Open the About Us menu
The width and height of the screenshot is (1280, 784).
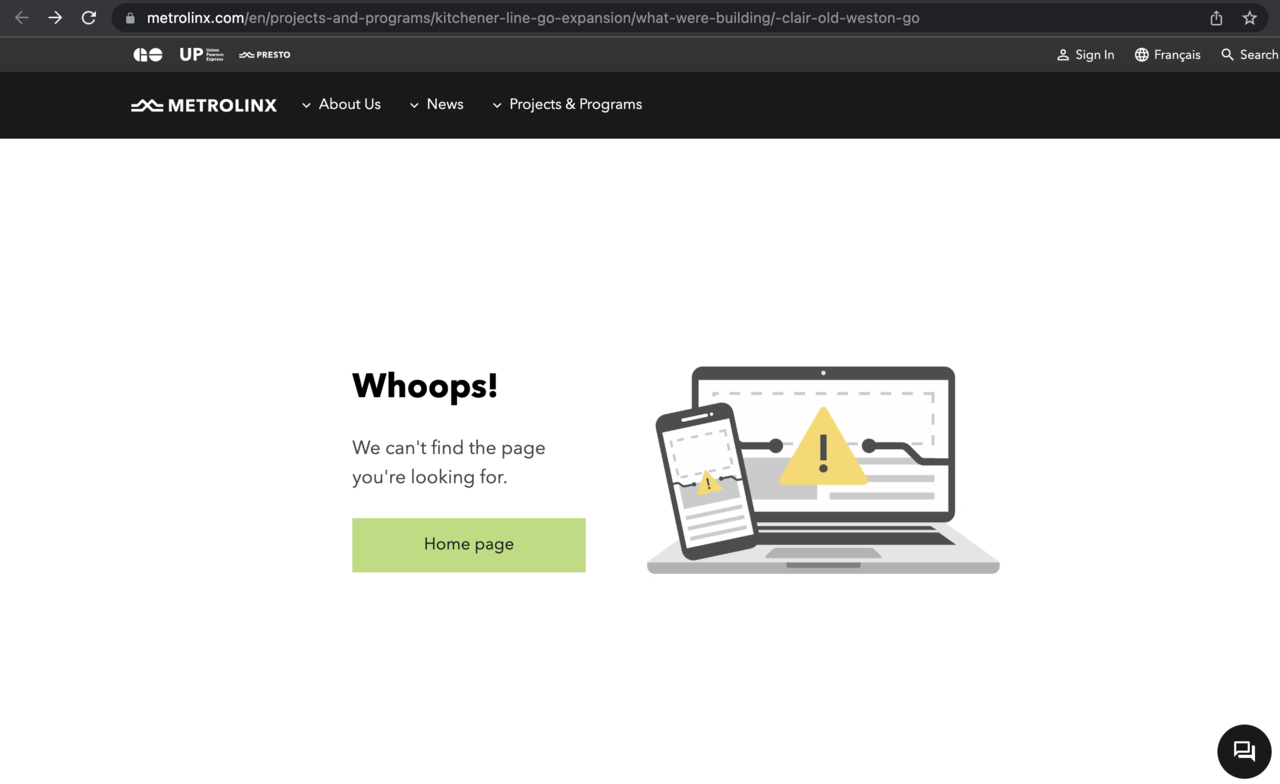point(349,104)
